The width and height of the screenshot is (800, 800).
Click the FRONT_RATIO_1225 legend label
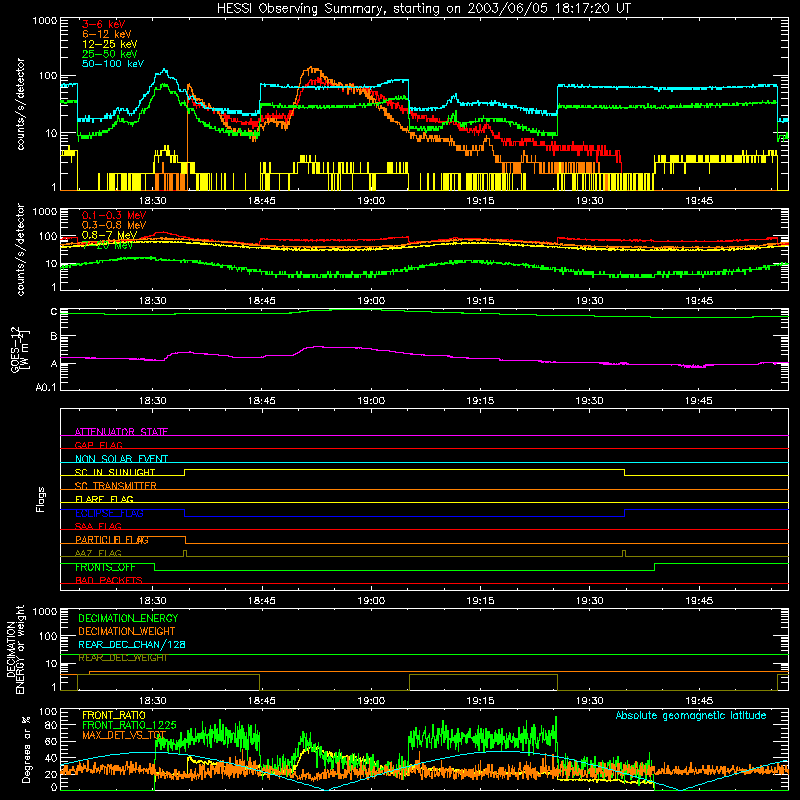pyautogui.click(x=129, y=725)
